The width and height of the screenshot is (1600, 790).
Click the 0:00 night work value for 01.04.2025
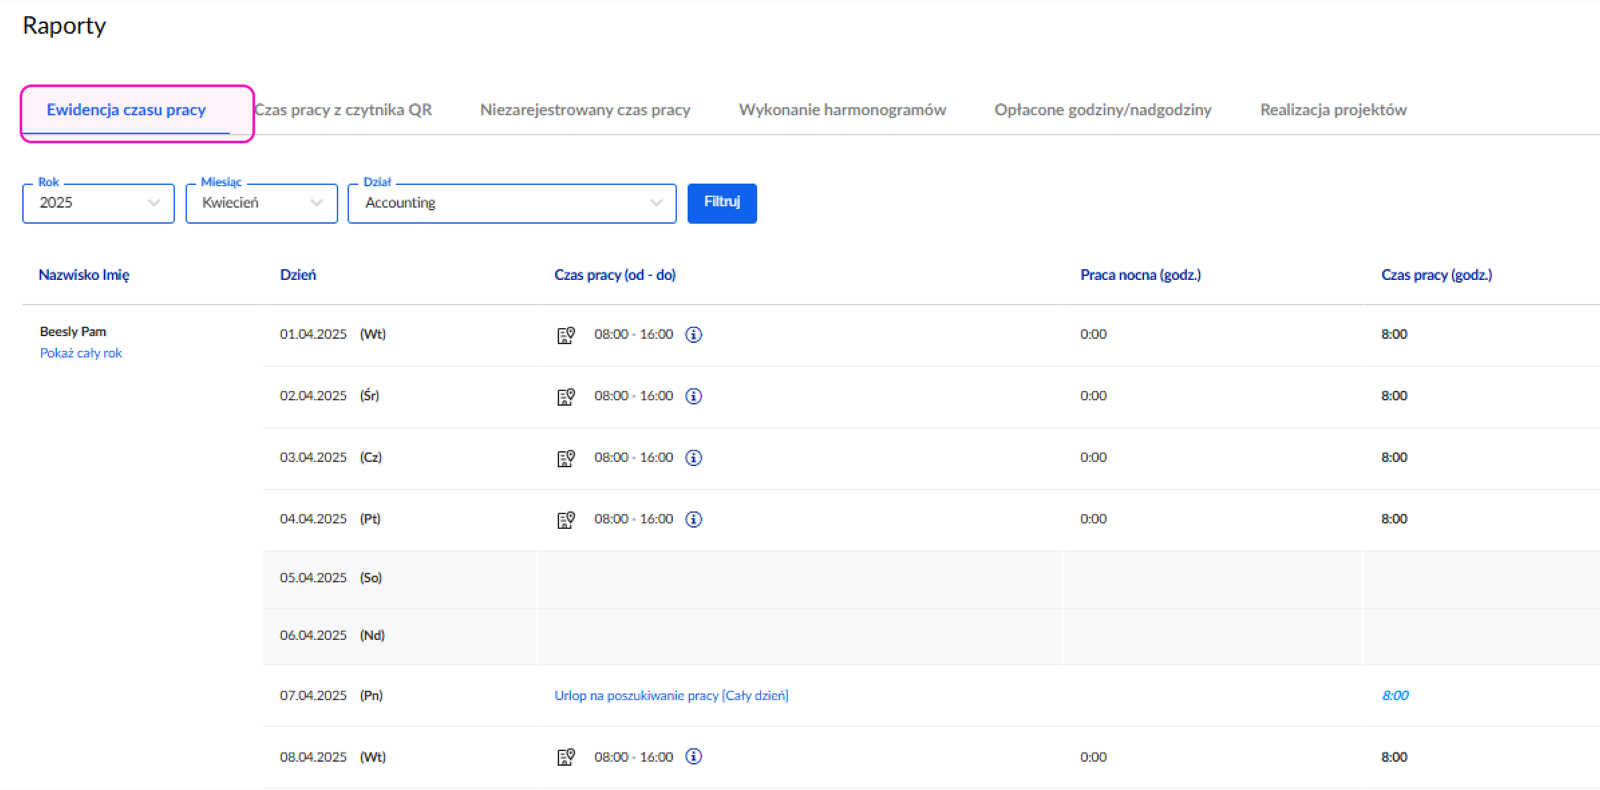click(1093, 335)
